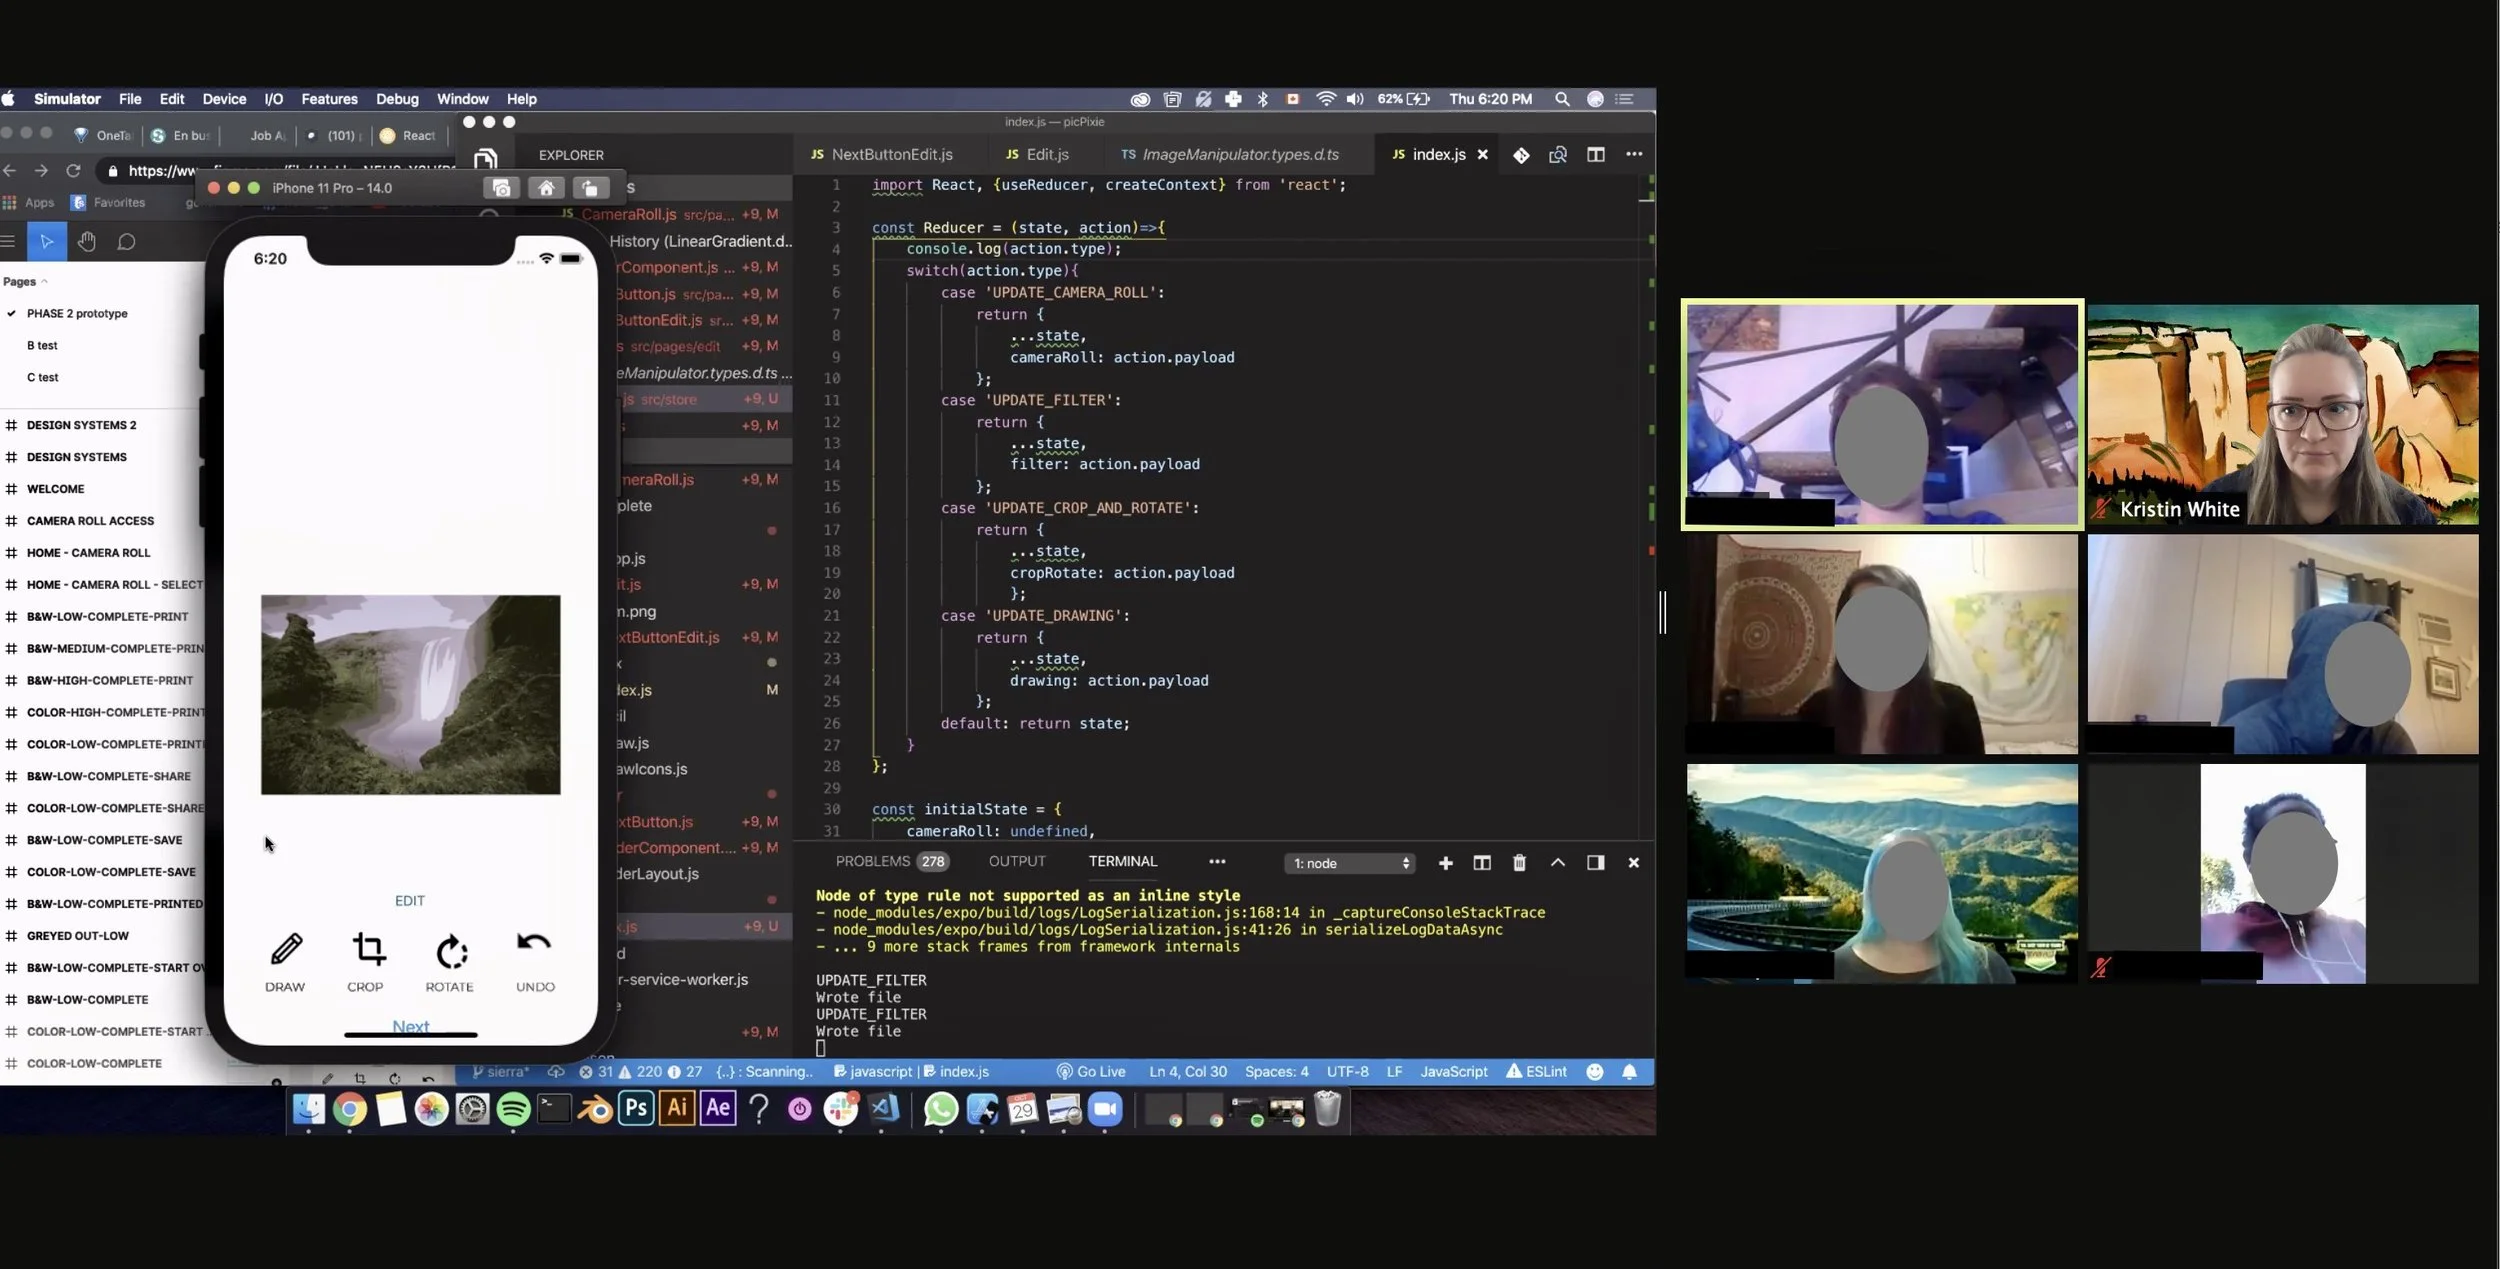Tap the Rotate icon in the app
Viewport: 2500px width, 1269px height.
tap(451, 951)
